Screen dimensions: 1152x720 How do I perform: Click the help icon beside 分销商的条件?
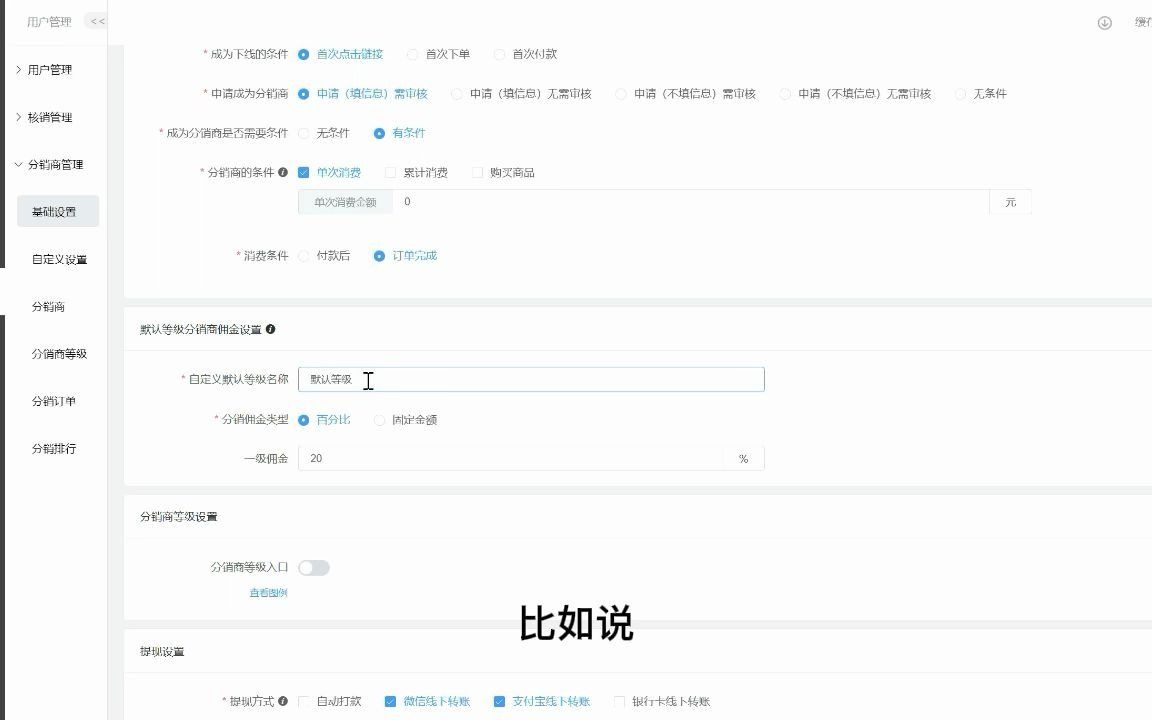(287, 171)
